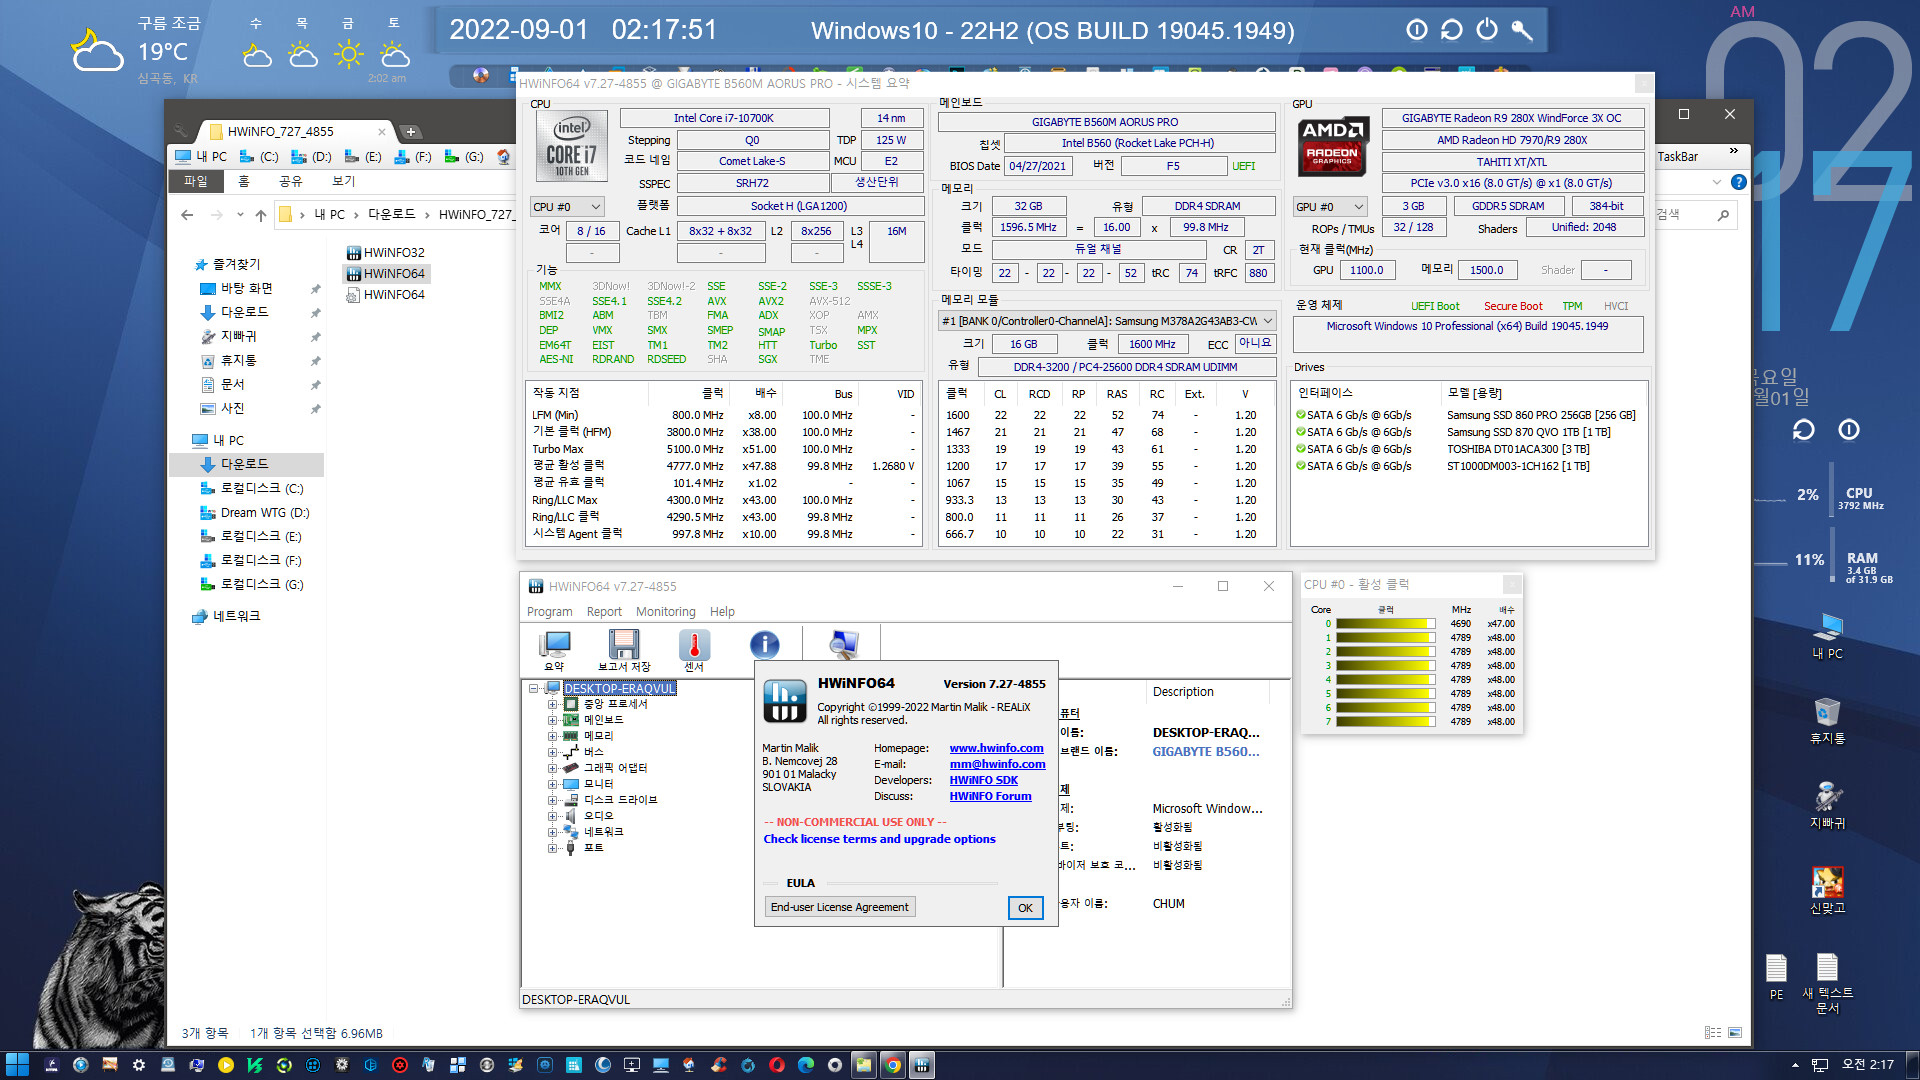Viewport: 1920px width, 1080px height.
Task: Click OK in the About dialog
Action: coord(1025,908)
